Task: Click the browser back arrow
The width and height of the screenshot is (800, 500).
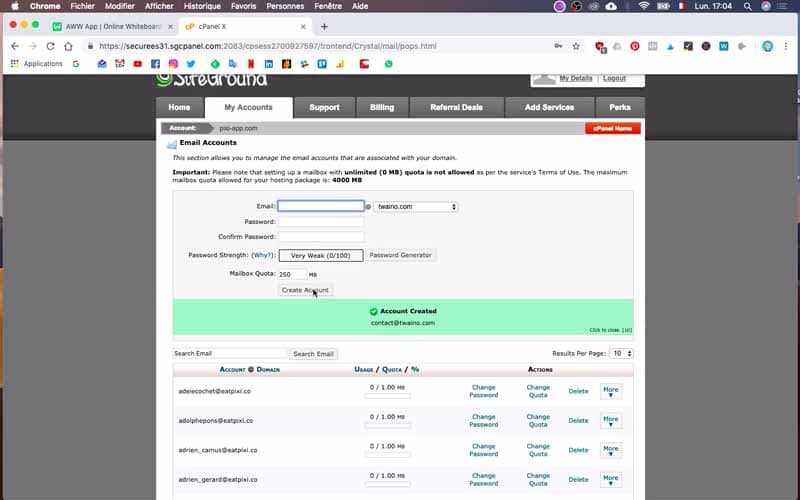Action: [x=15, y=46]
